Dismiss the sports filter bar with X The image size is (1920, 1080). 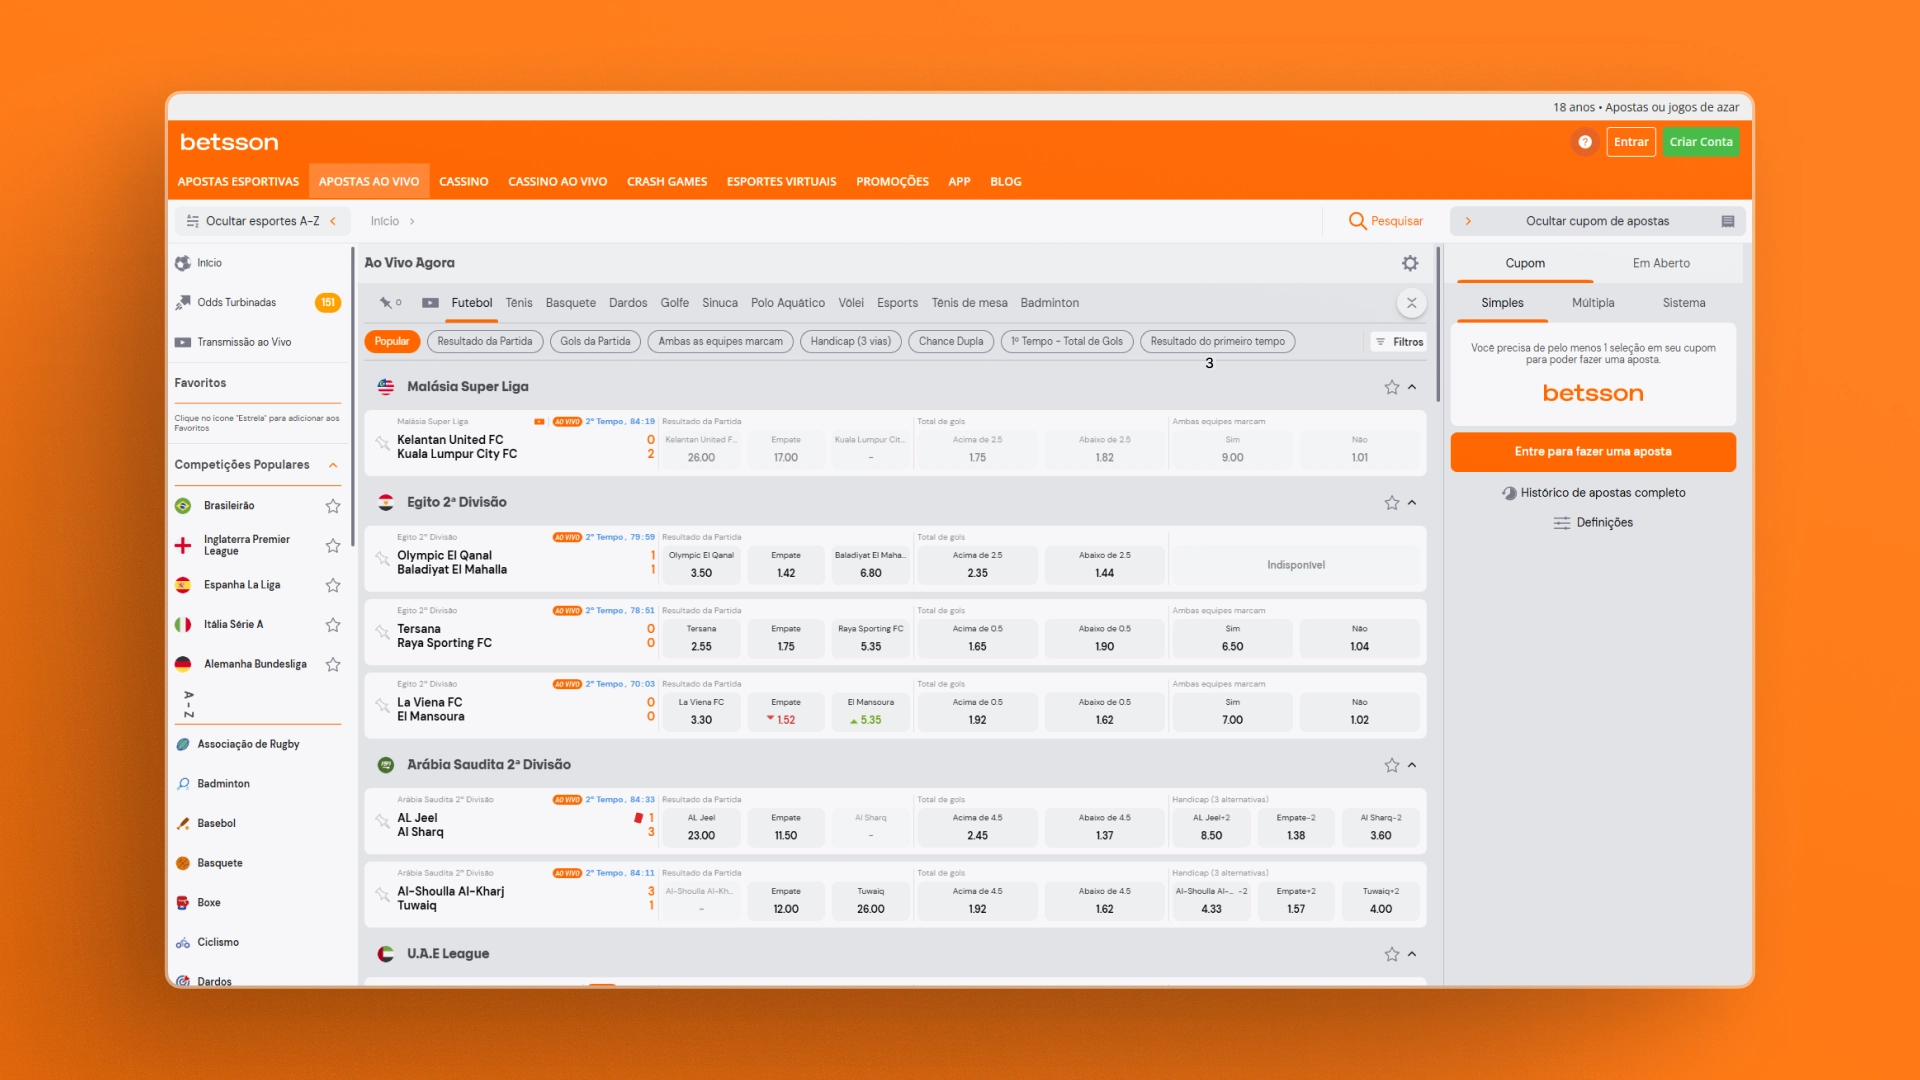(x=1411, y=303)
